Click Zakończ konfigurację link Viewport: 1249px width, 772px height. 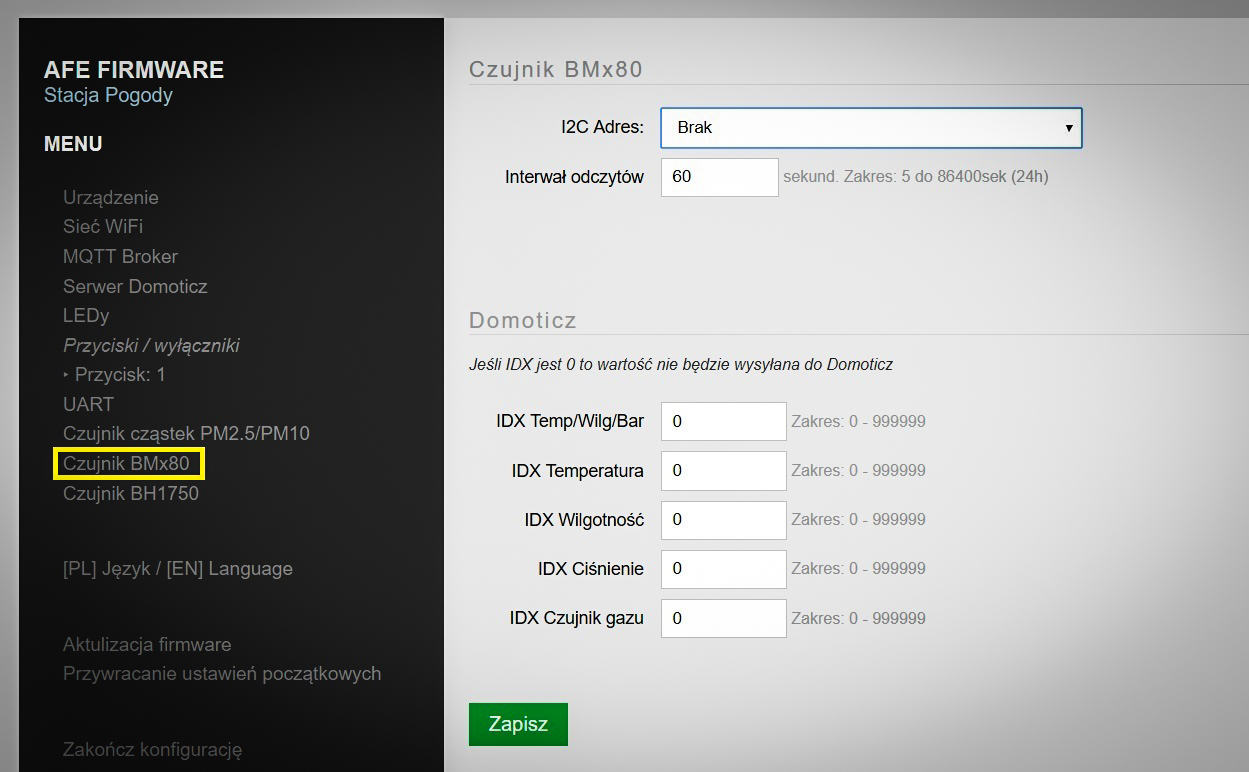(x=153, y=749)
